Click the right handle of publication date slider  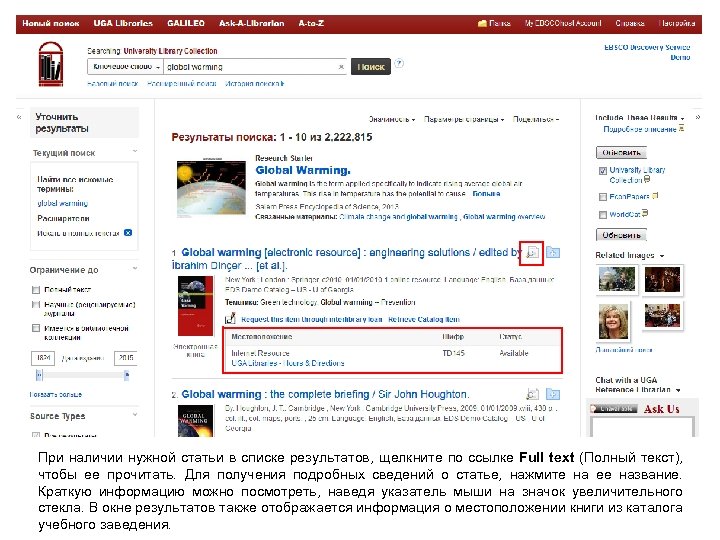(126, 375)
